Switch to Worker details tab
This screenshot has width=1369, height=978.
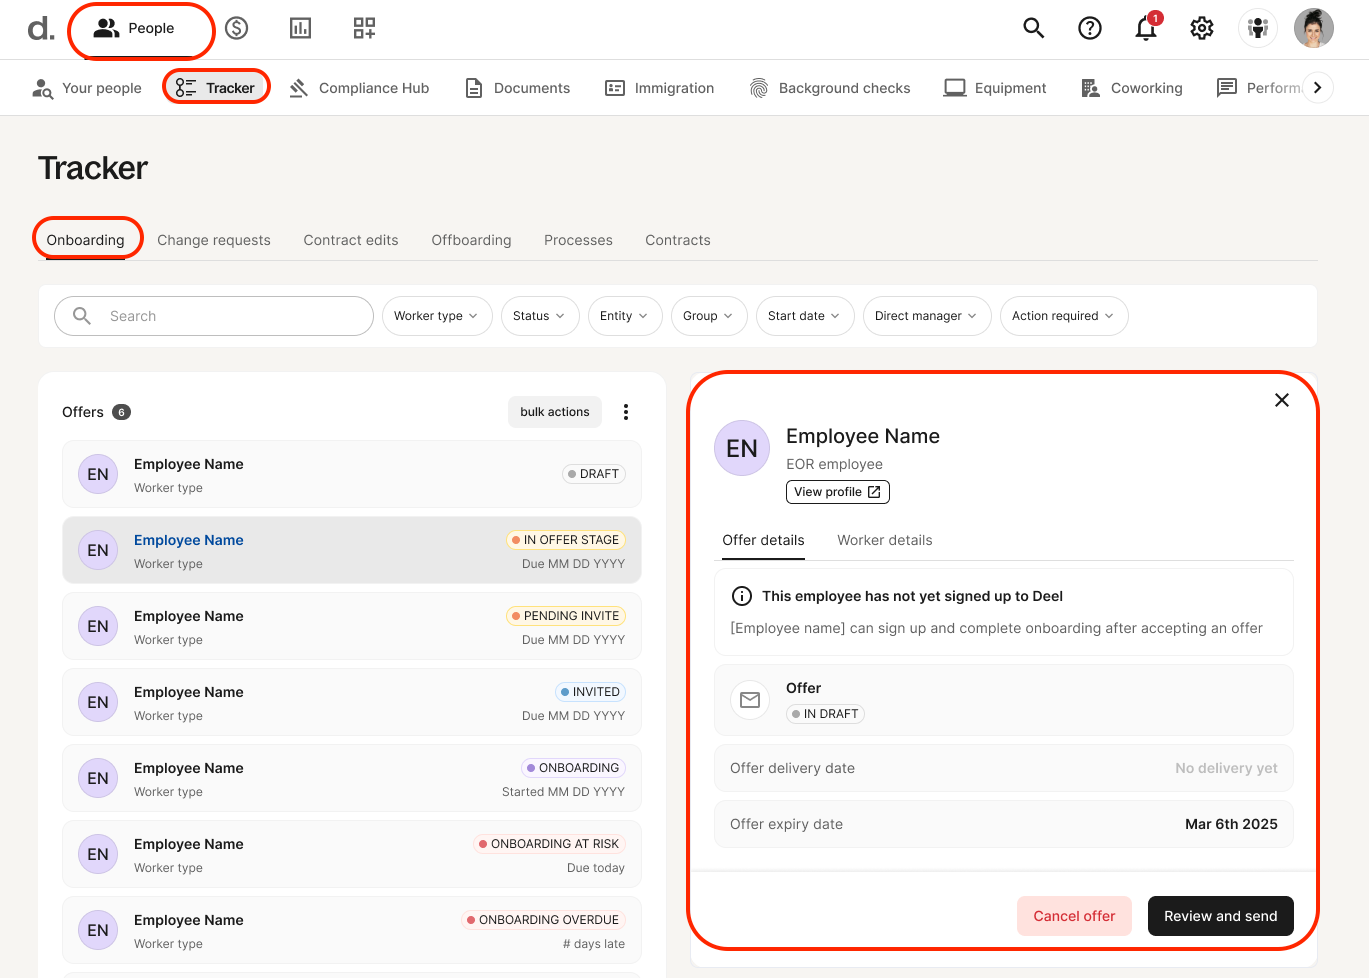coord(884,540)
